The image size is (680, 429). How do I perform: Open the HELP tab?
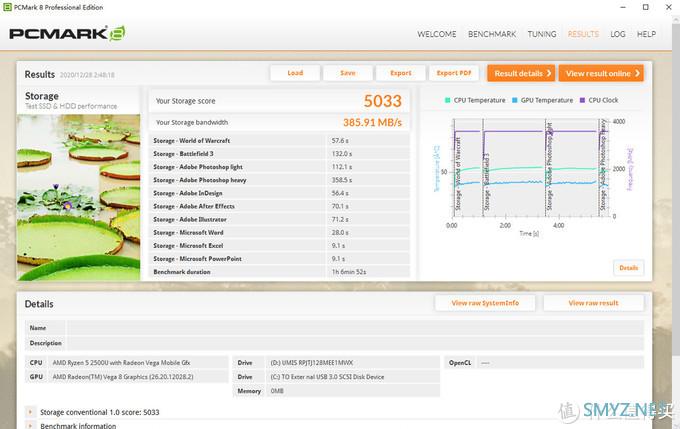(x=646, y=34)
